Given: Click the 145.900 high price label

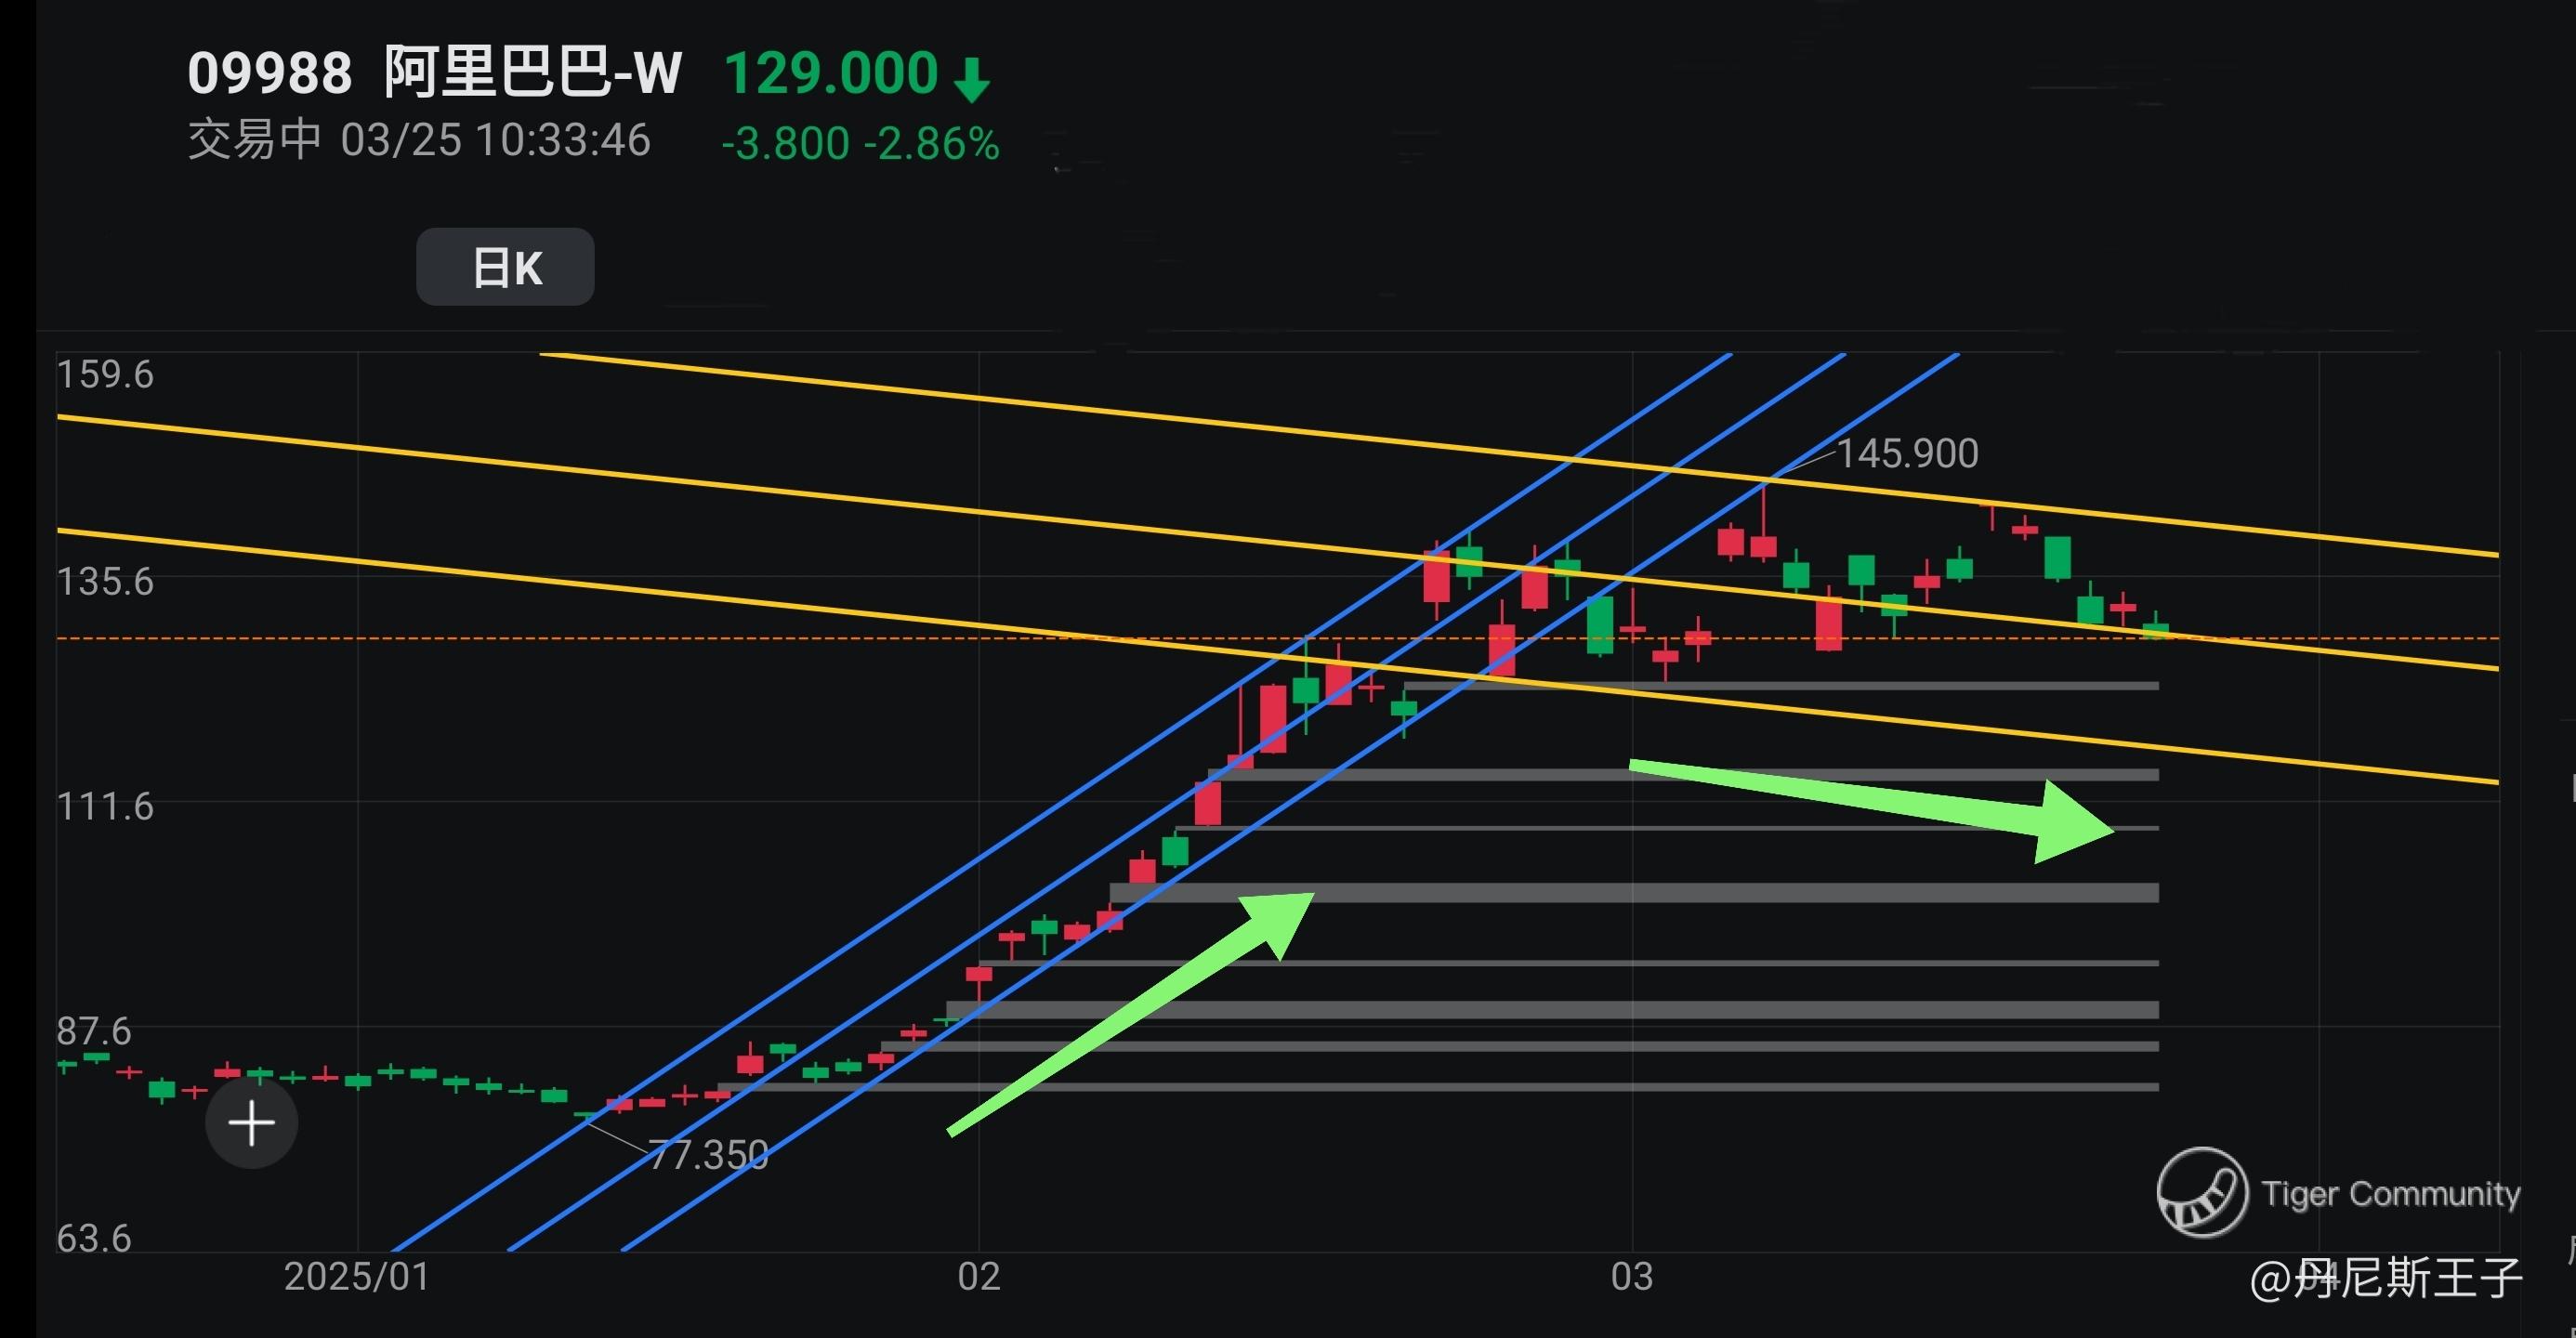Looking at the screenshot, I should point(1907,454).
